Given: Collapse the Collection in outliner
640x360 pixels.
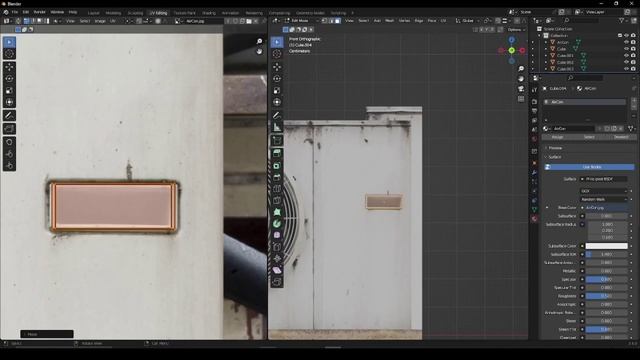Looking at the screenshot, I should tap(539, 36).
